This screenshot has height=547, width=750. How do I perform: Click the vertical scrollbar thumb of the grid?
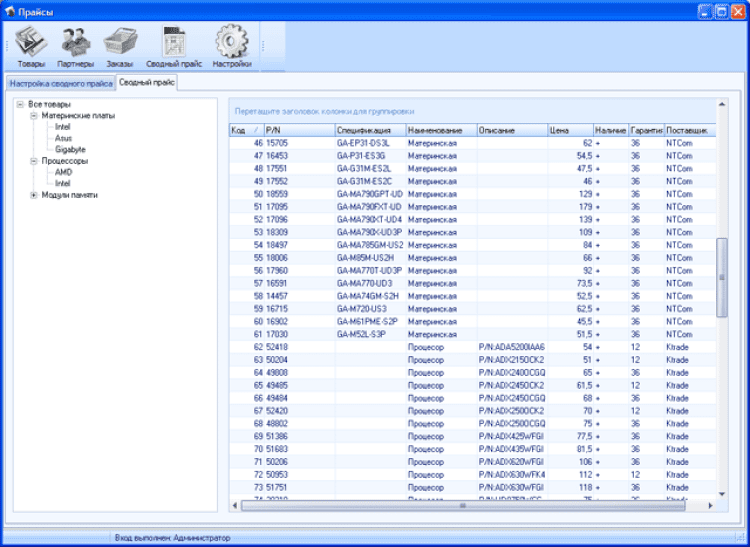tap(722, 277)
